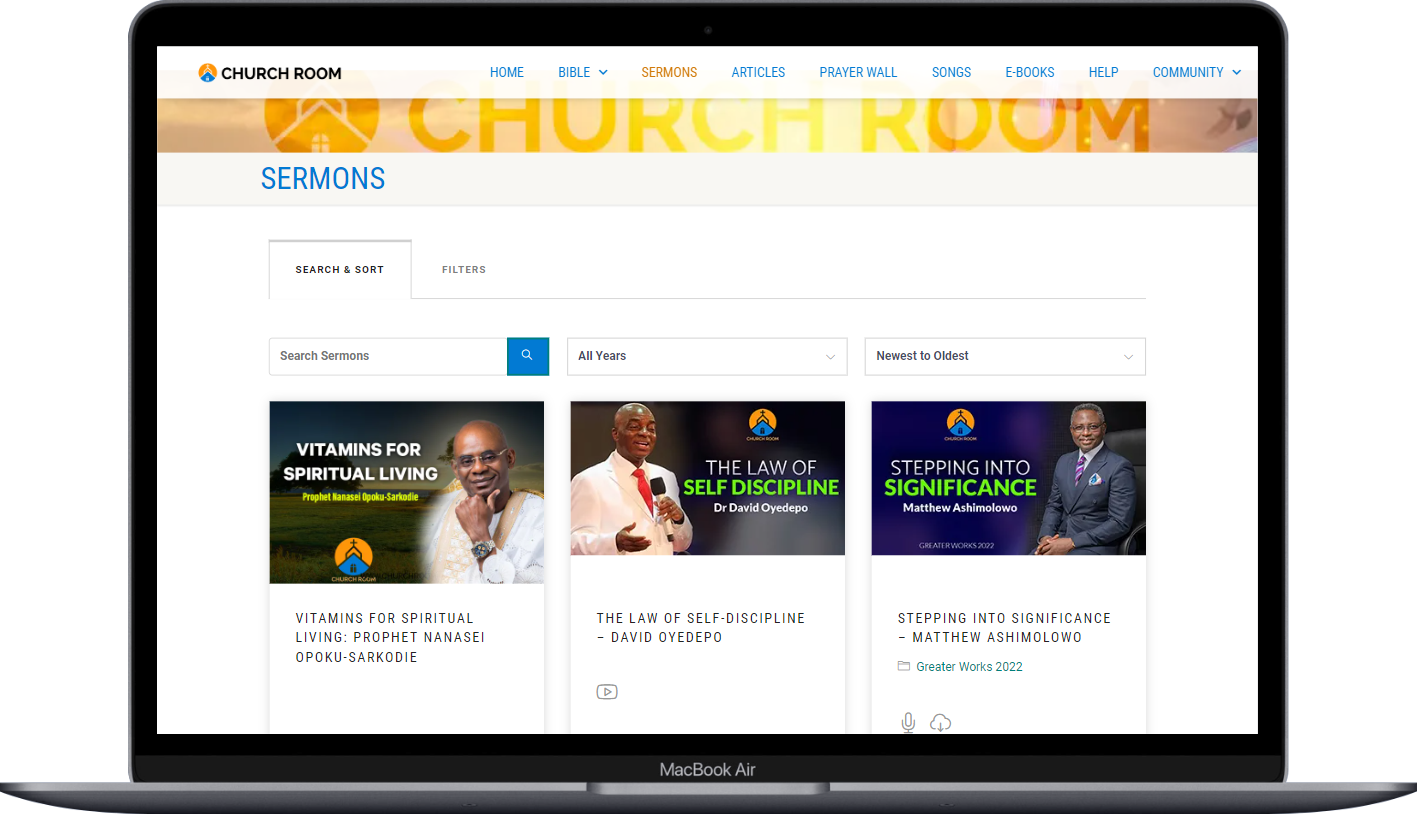The height and width of the screenshot is (814, 1417).
Task: Click the YouTube video icon under Law of Self-Discipline
Action: click(x=607, y=691)
